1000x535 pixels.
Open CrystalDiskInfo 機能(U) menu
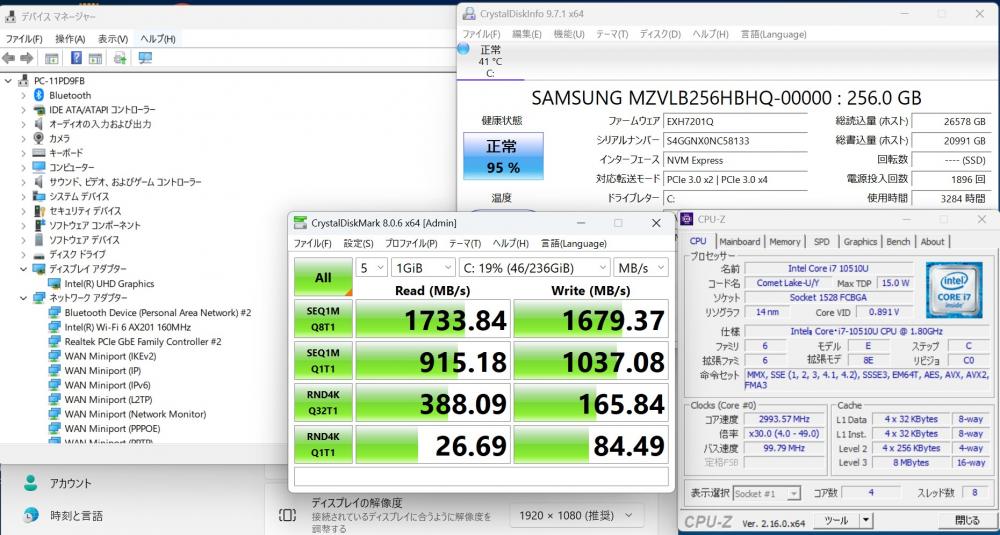[x=569, y=34]
